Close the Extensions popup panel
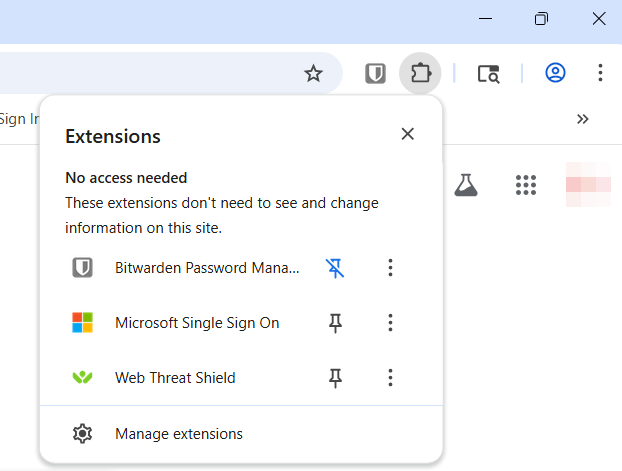 (x=407, y=134)
